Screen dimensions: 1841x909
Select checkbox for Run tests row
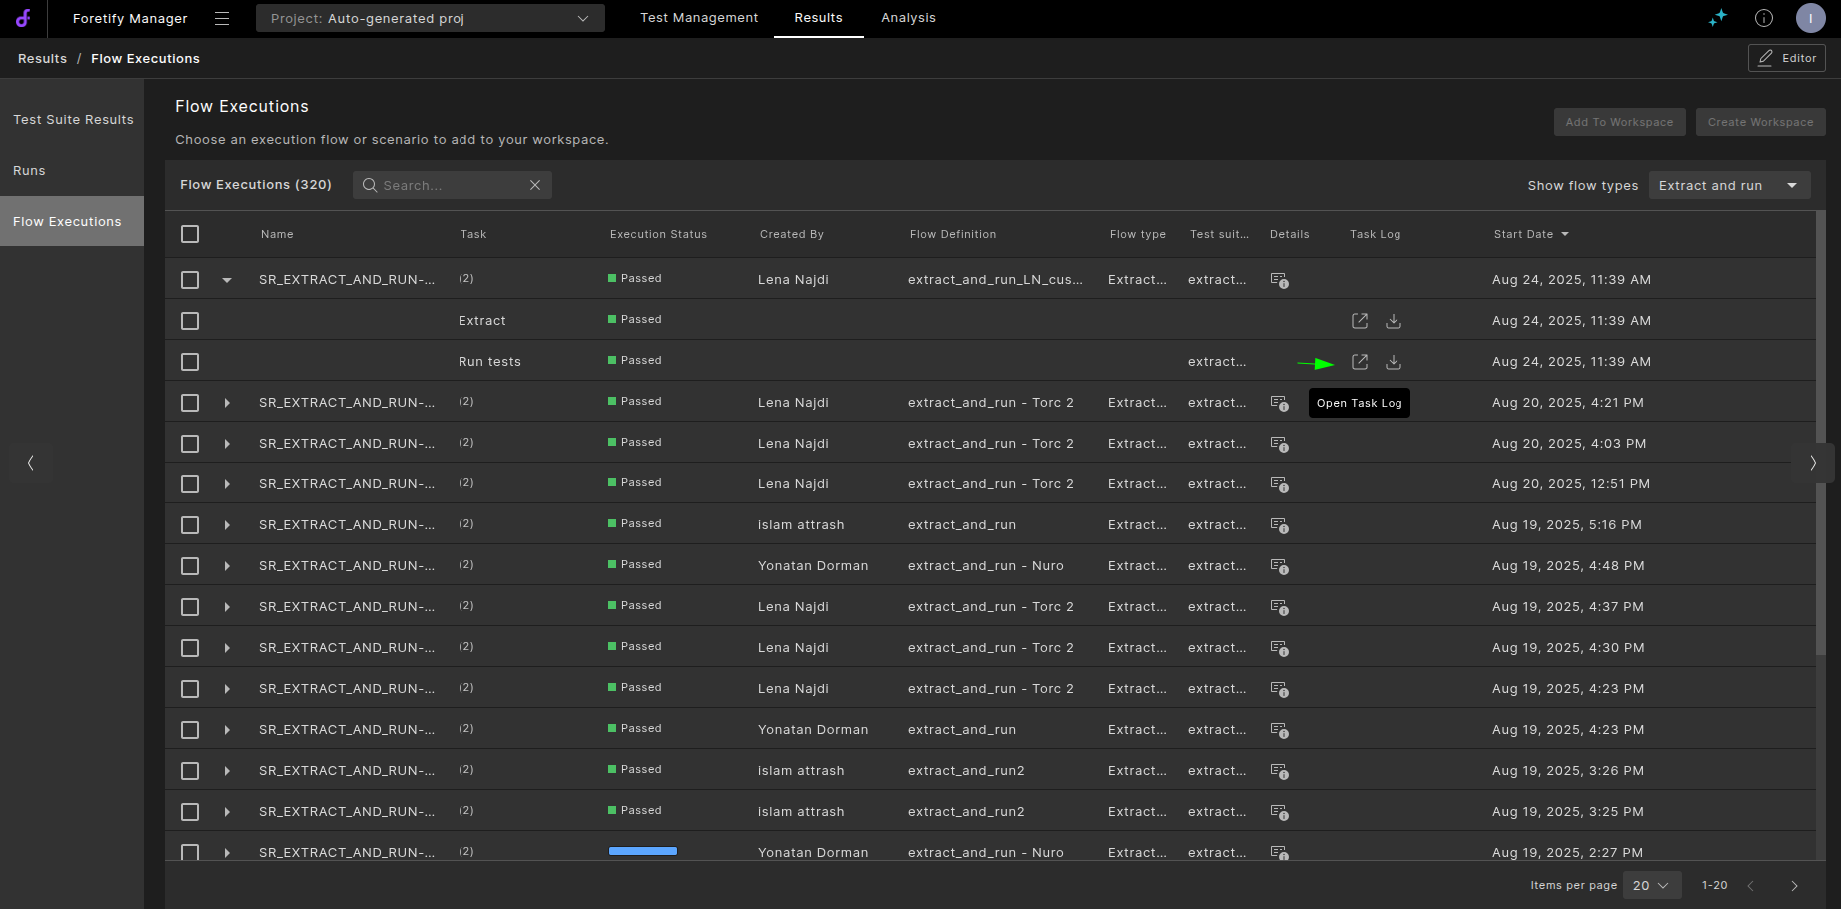tap(190, 362)
